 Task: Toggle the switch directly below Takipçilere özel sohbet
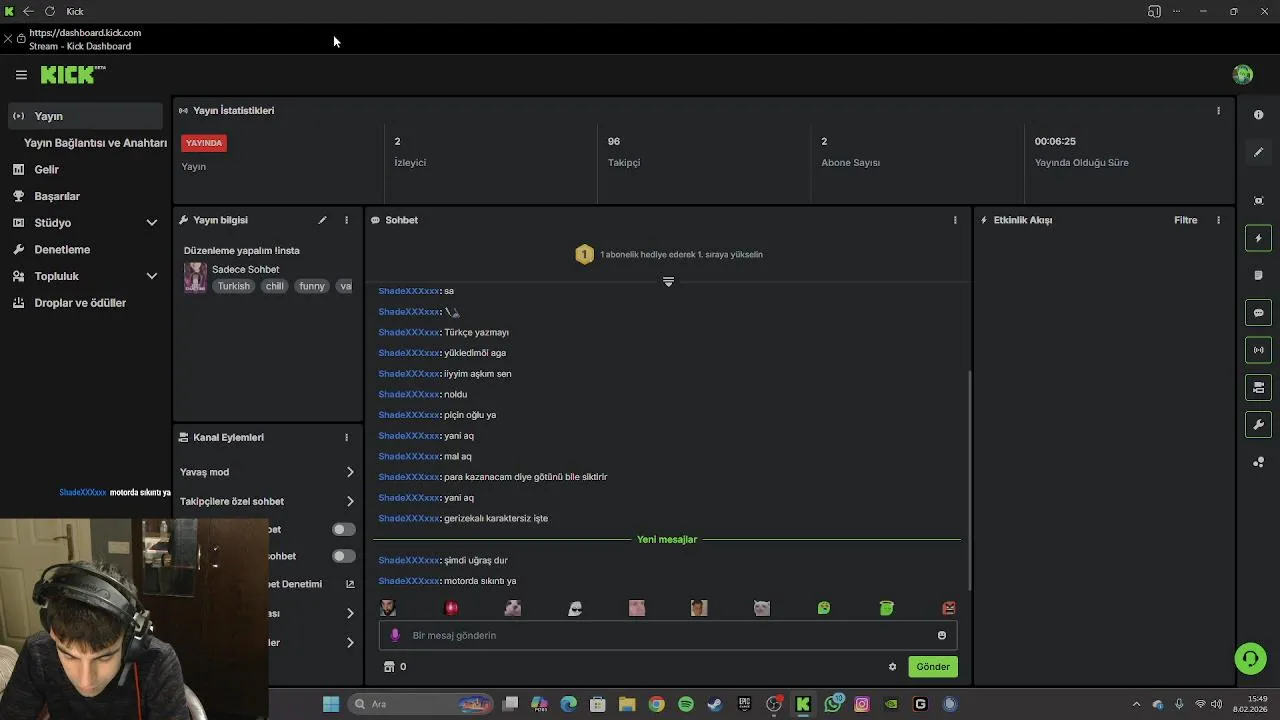tap(343, 529)
